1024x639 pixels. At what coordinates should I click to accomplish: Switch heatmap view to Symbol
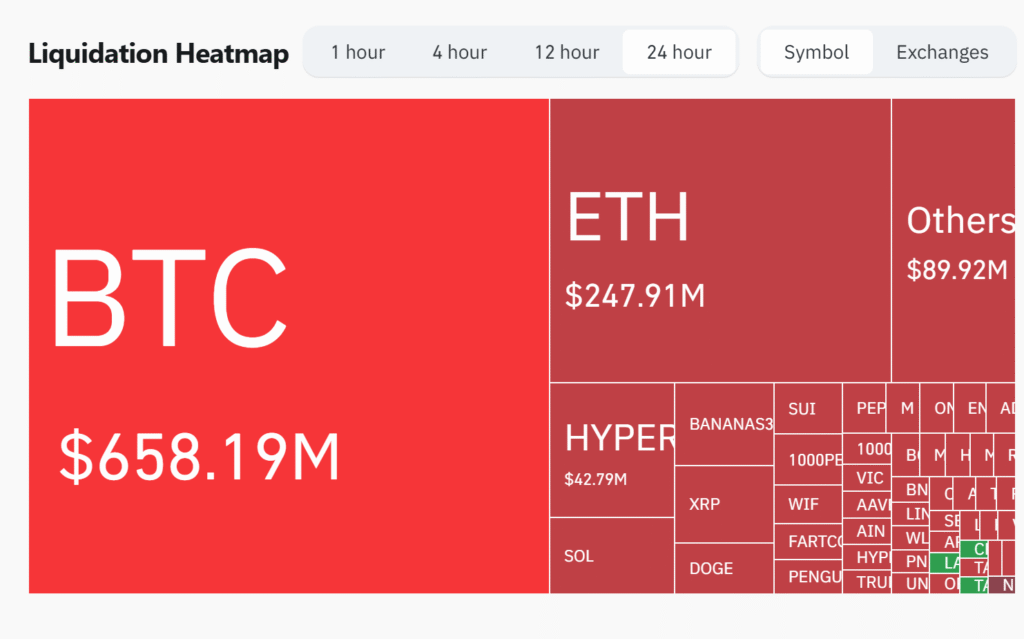pyautogui.click(x=816, y=52)
